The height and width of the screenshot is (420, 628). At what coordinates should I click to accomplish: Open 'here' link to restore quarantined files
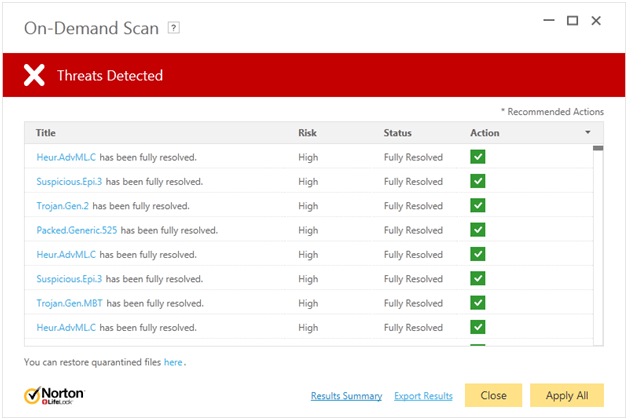(173, 362)
